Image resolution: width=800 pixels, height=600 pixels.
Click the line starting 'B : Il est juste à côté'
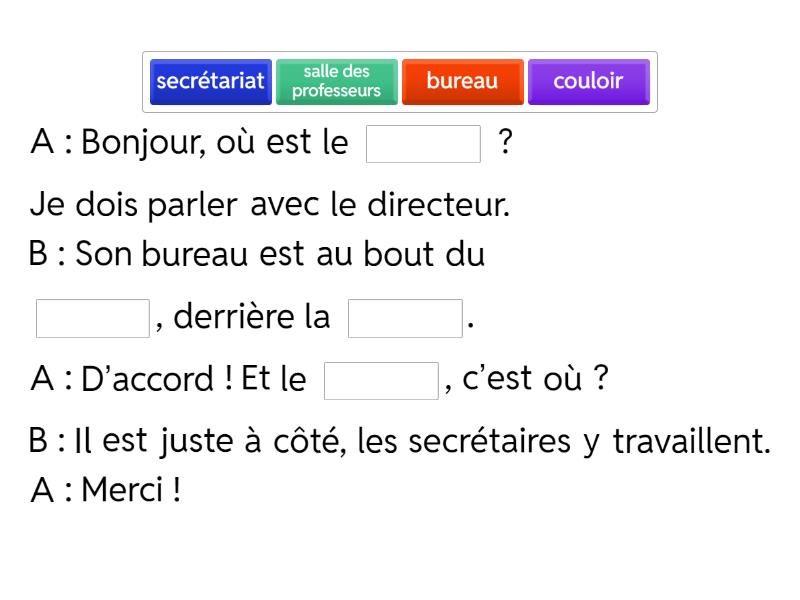click(400, 442)
